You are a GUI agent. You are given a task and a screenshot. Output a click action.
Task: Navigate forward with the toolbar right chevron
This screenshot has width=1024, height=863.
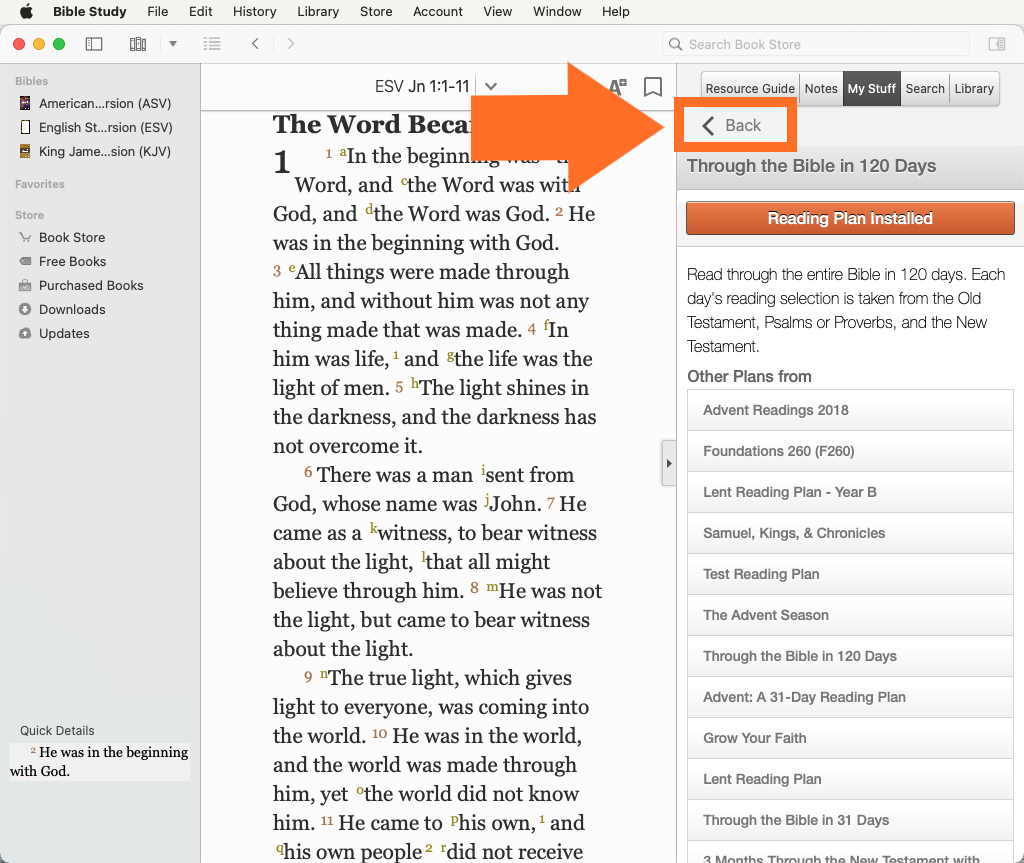pyautogui.click(x=291, y=44)
